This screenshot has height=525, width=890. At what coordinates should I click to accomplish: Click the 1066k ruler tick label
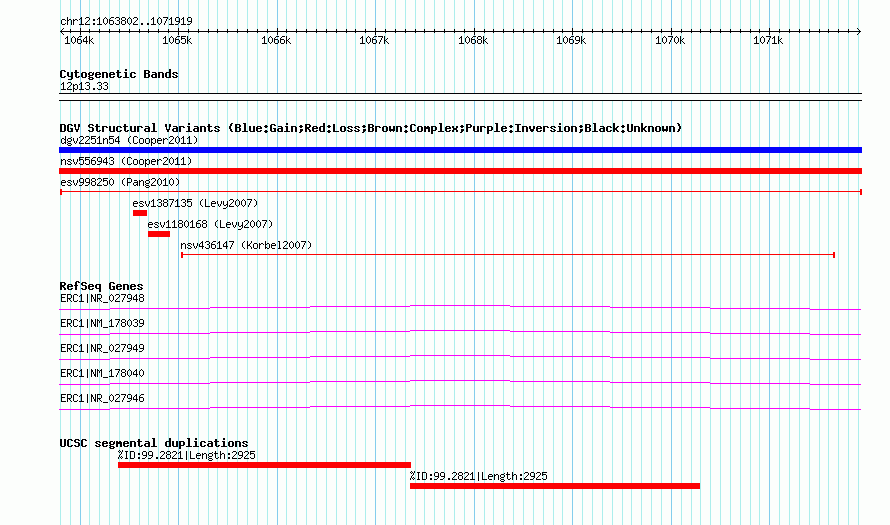click(276, 40)
